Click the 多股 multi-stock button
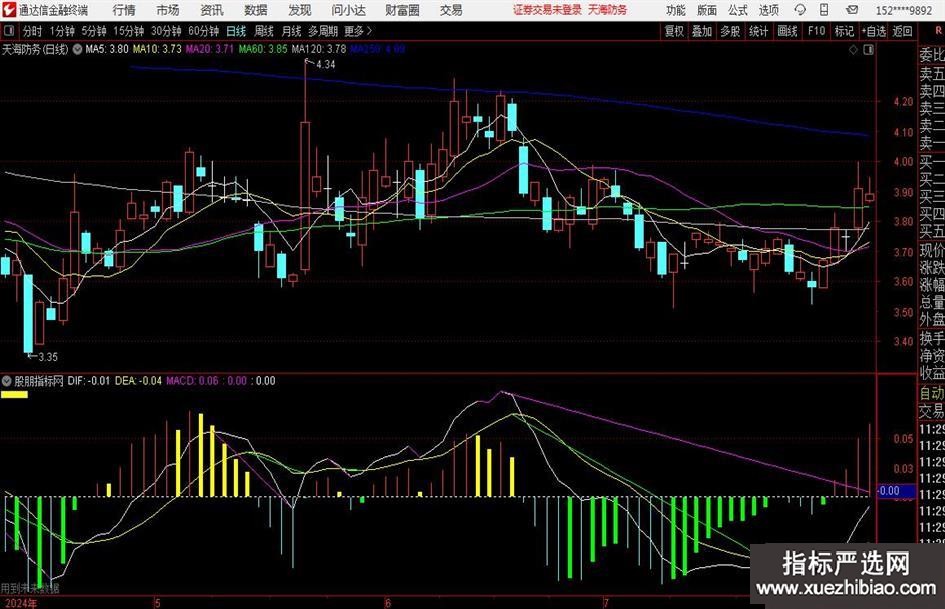The height and width of the screenshot is (609, 945). (730, 31)
